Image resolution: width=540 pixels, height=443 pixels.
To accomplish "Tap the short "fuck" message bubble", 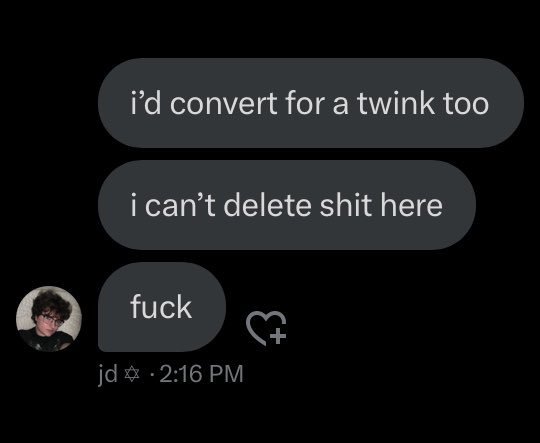I will (162, 307).
